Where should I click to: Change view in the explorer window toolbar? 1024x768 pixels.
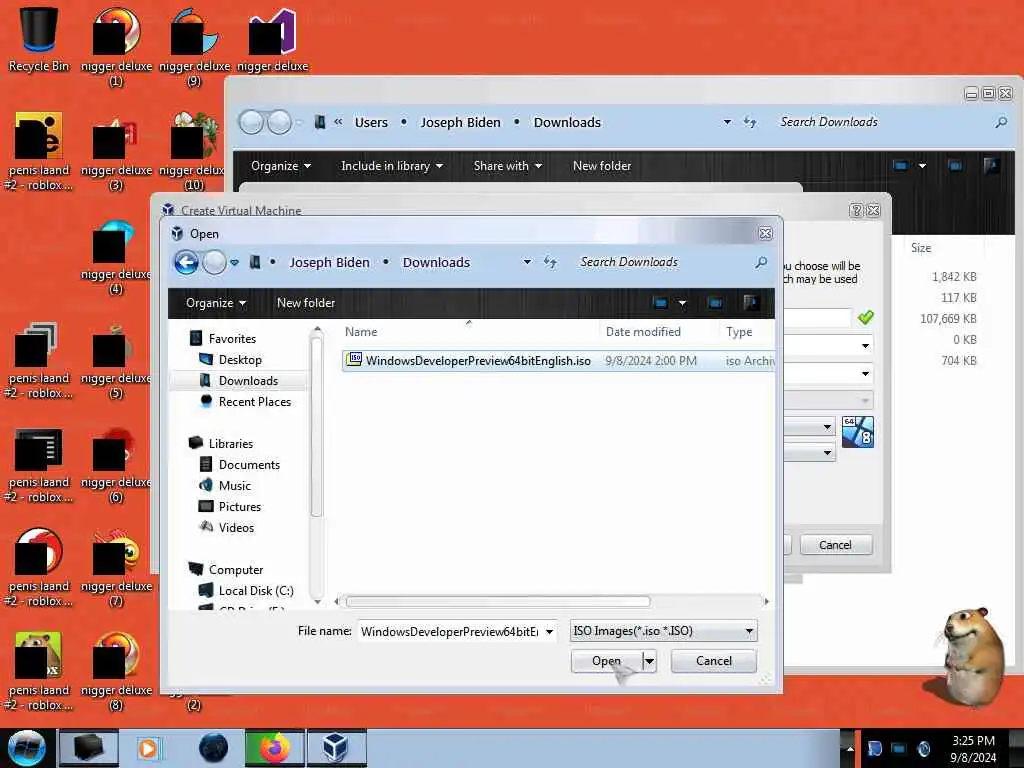pyautogui.click(x=901, y=166)
